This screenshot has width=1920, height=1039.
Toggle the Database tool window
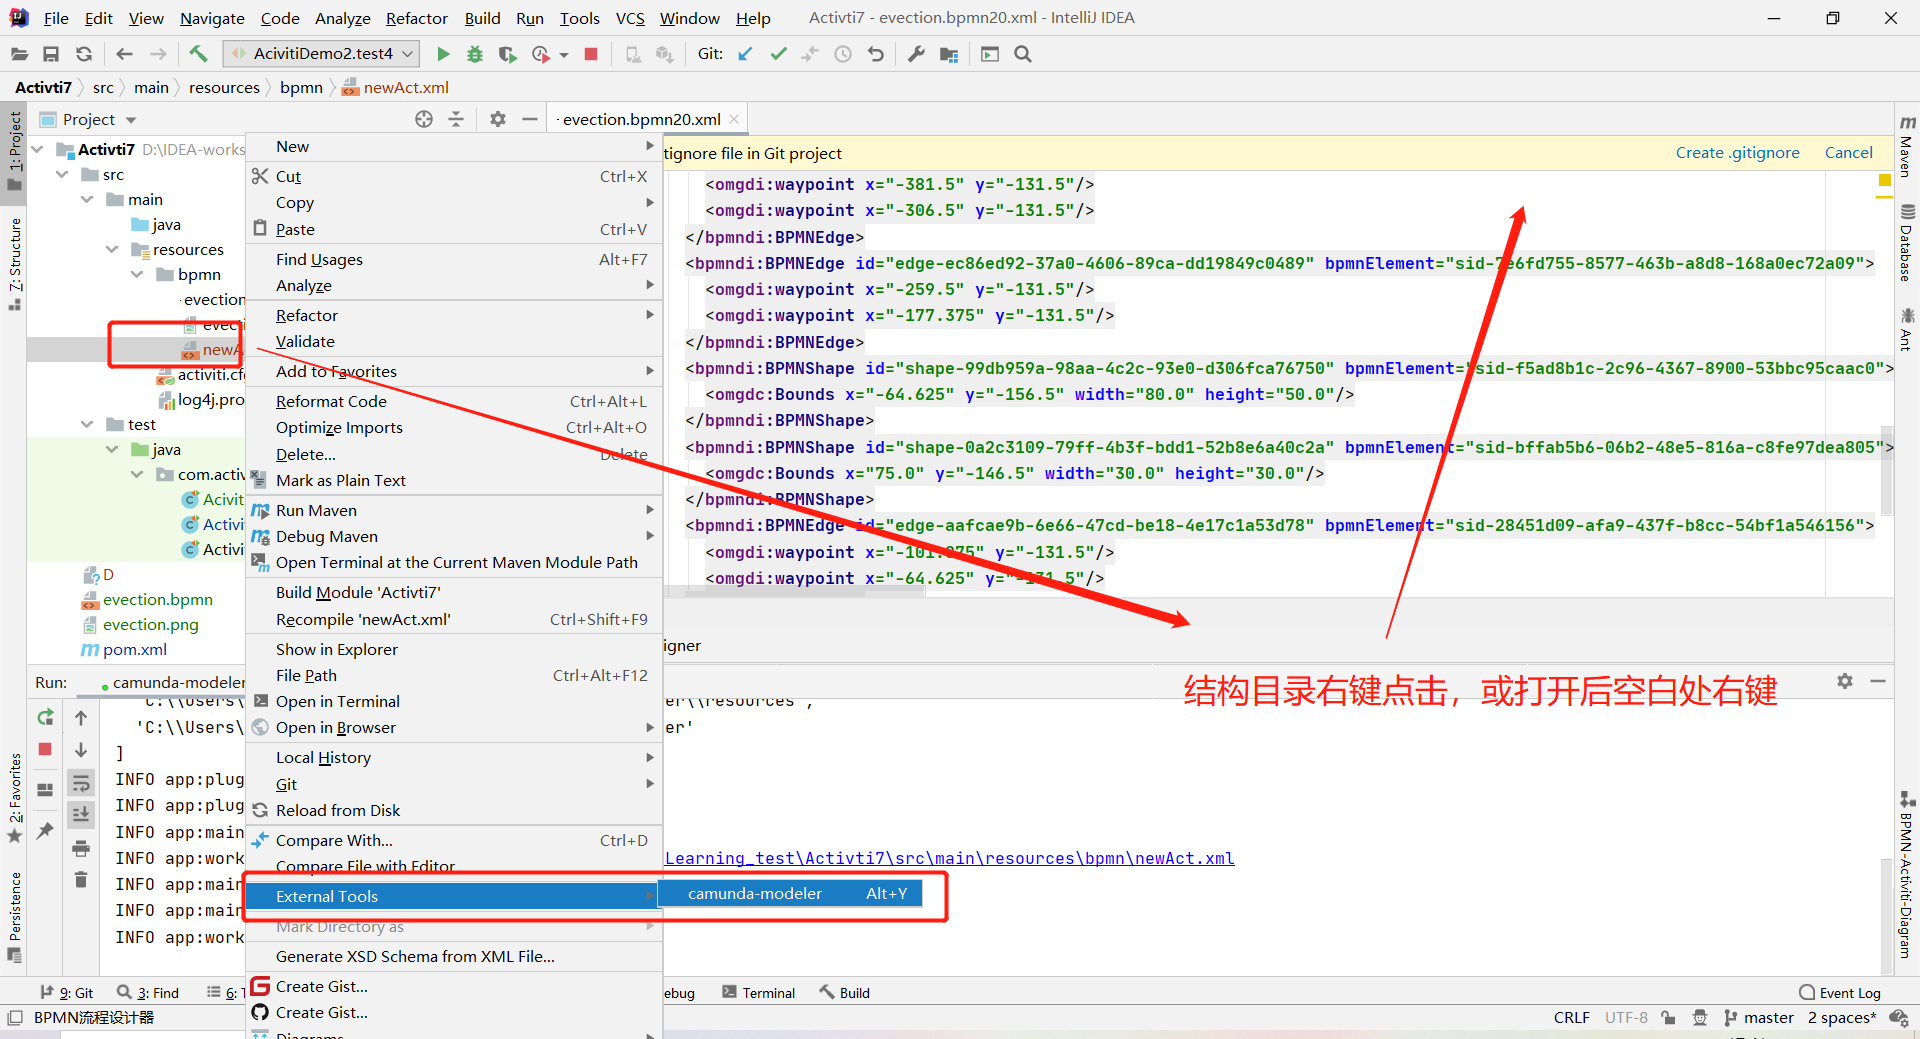(x=1907, y=243)
